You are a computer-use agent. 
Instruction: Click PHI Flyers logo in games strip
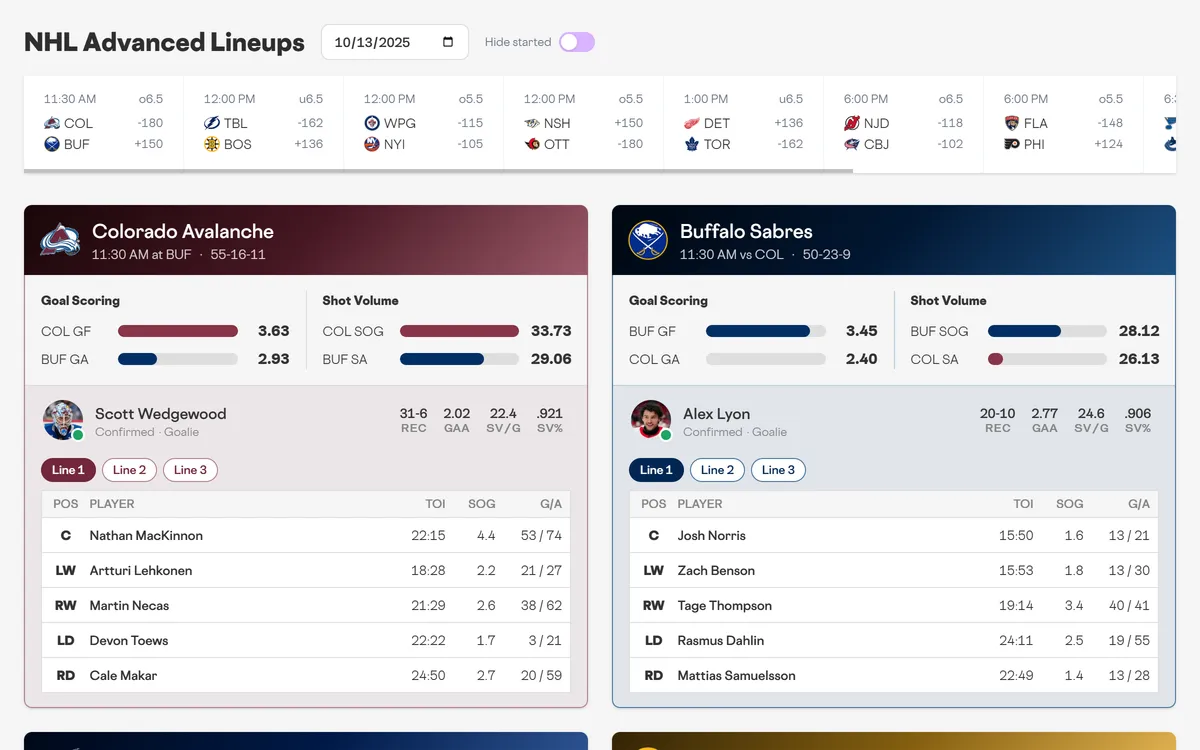[x=1012, y=144]
